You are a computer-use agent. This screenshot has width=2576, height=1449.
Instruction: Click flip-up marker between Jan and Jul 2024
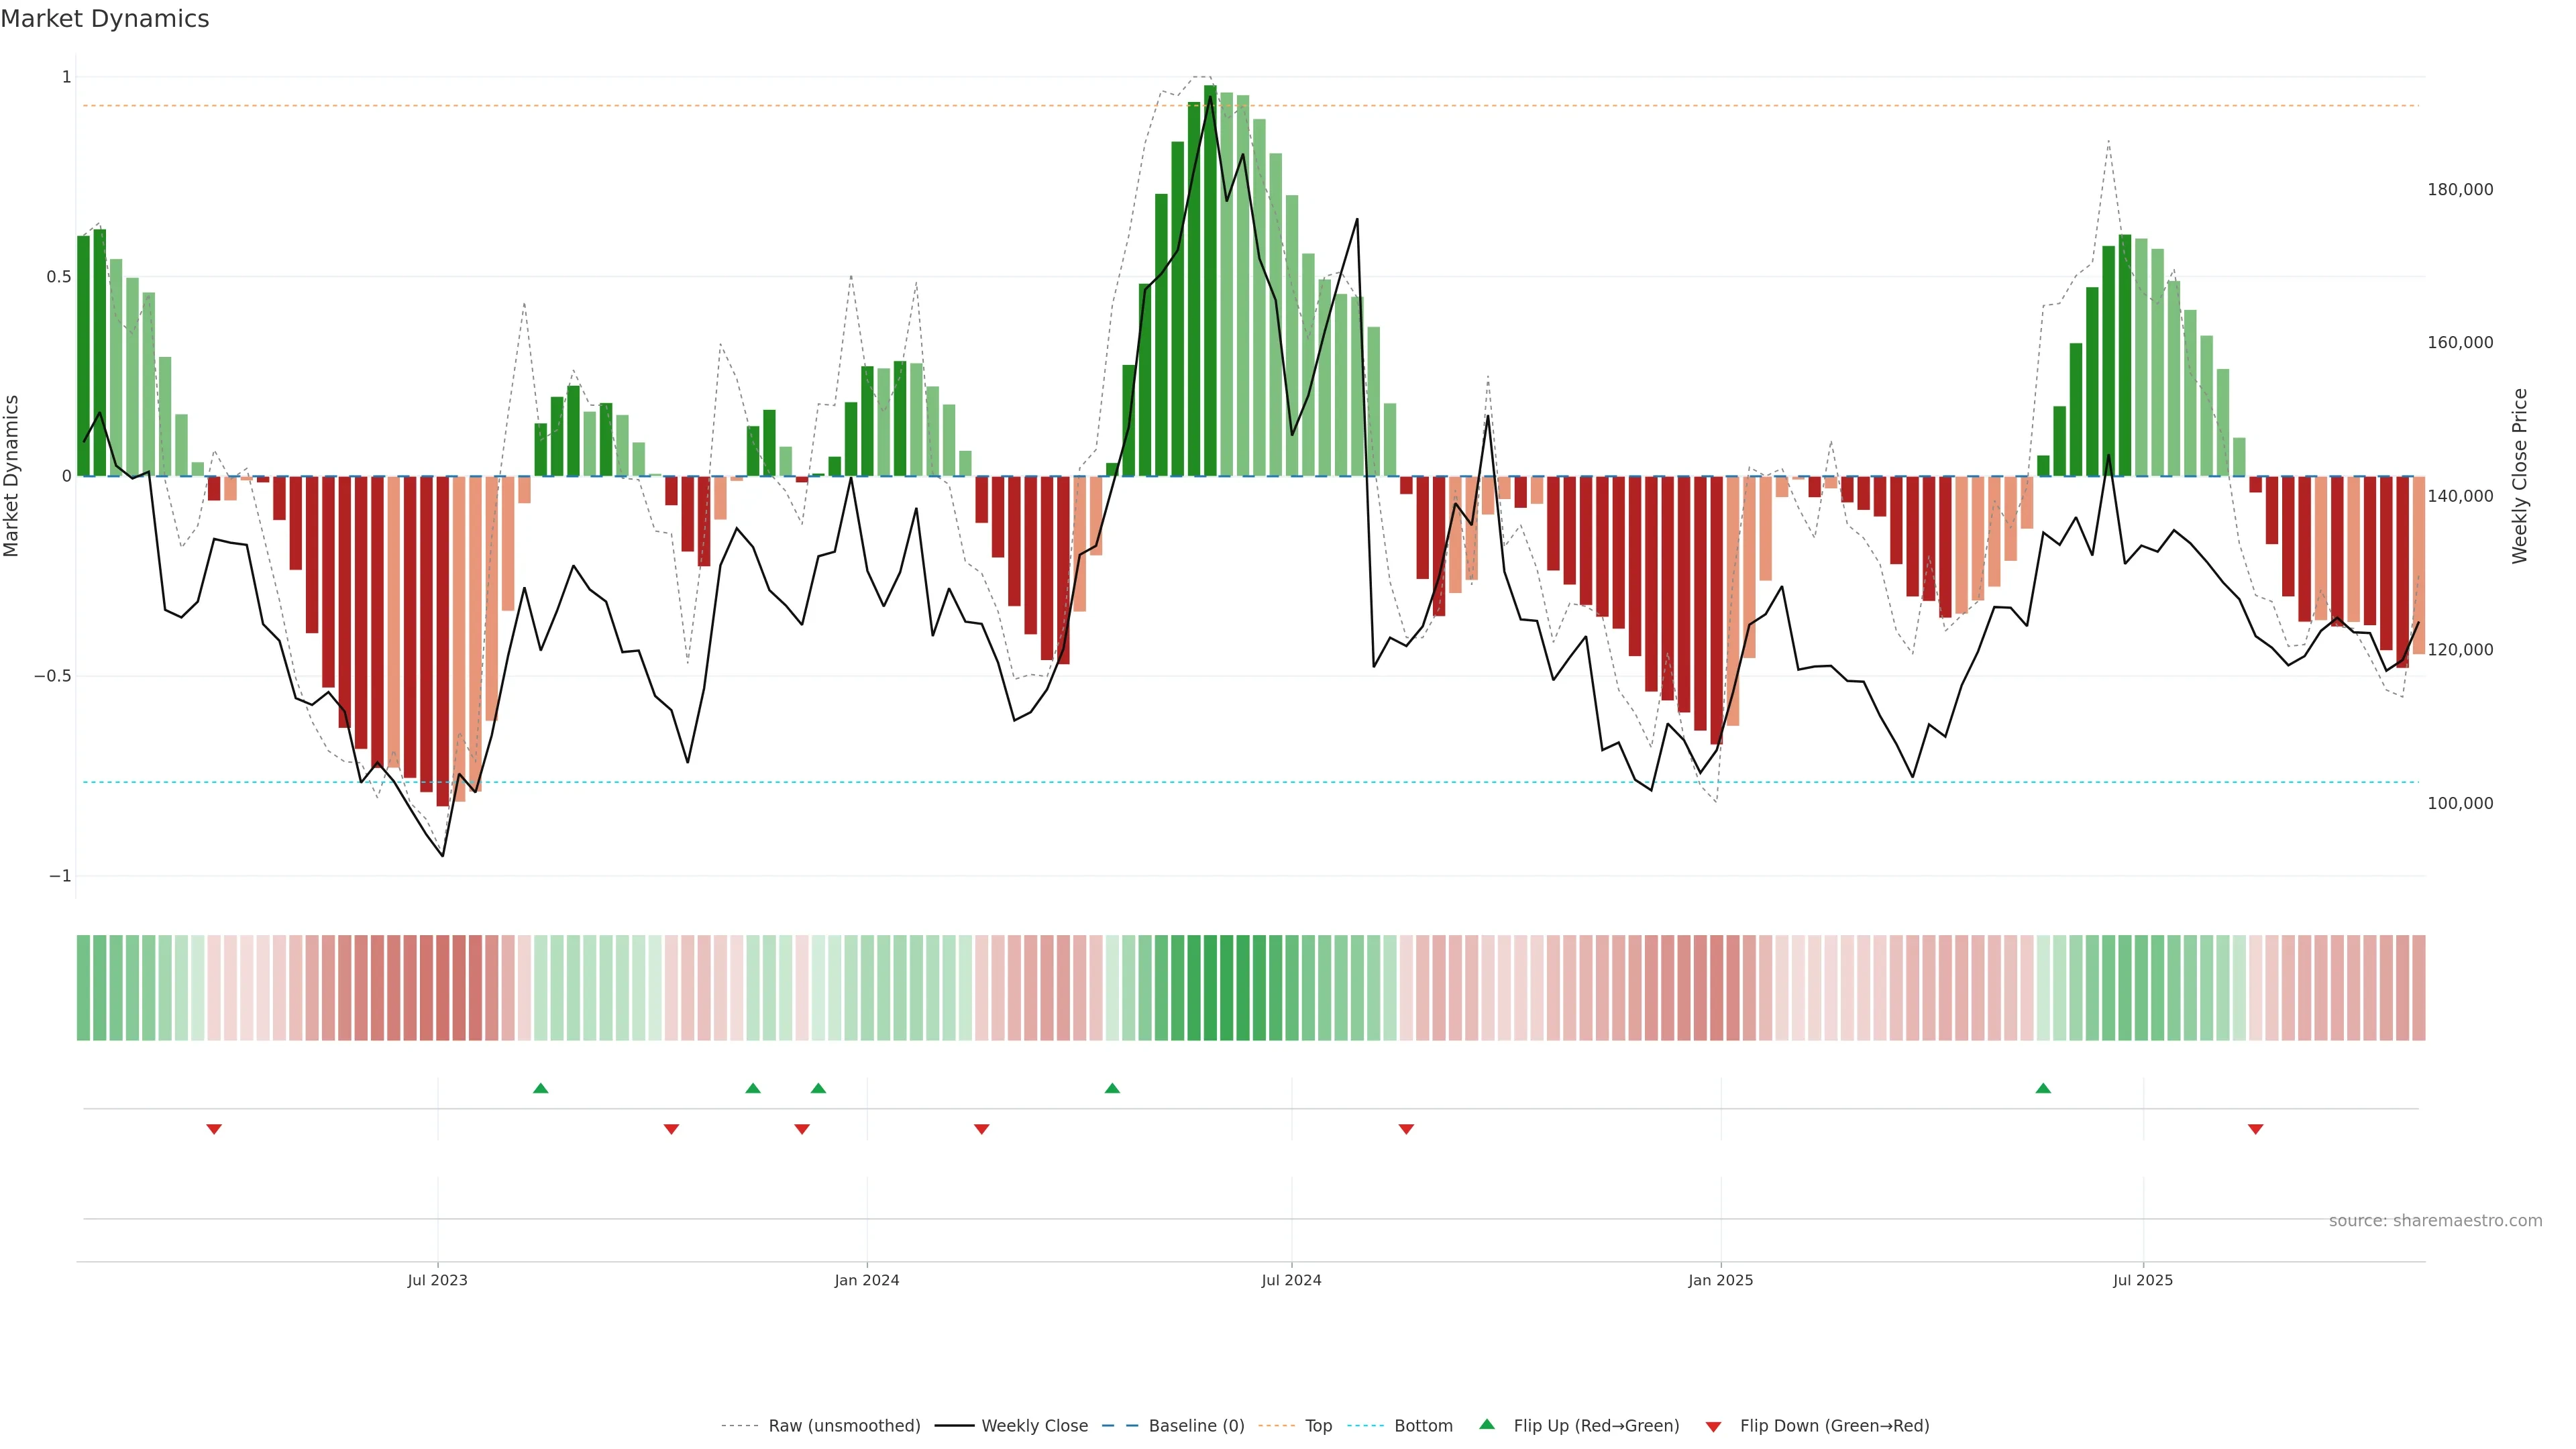point(1112,1088)
